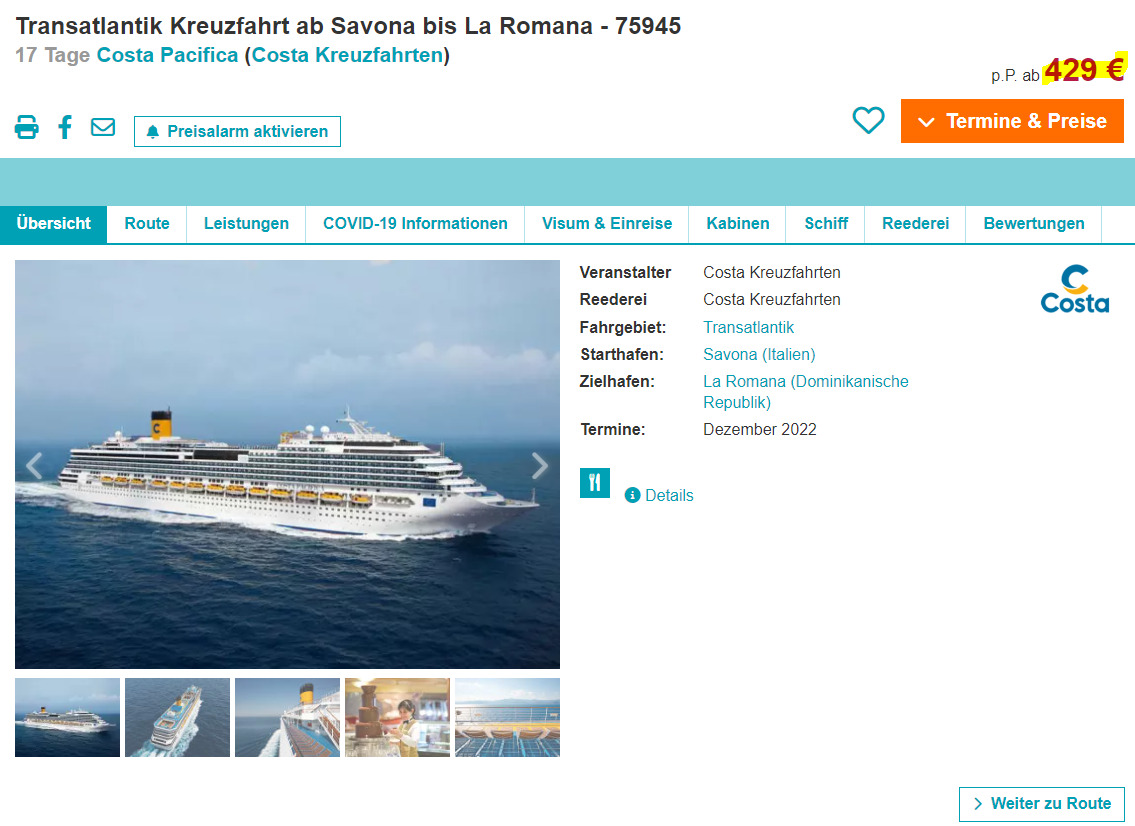
Task: Share cruise via Facebook icon
Action: 65,127
